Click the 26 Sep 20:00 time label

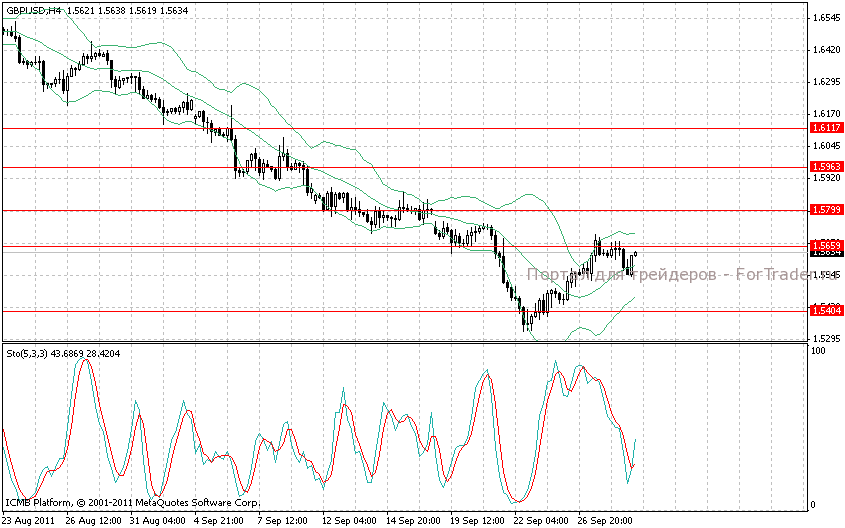point(605,520)
